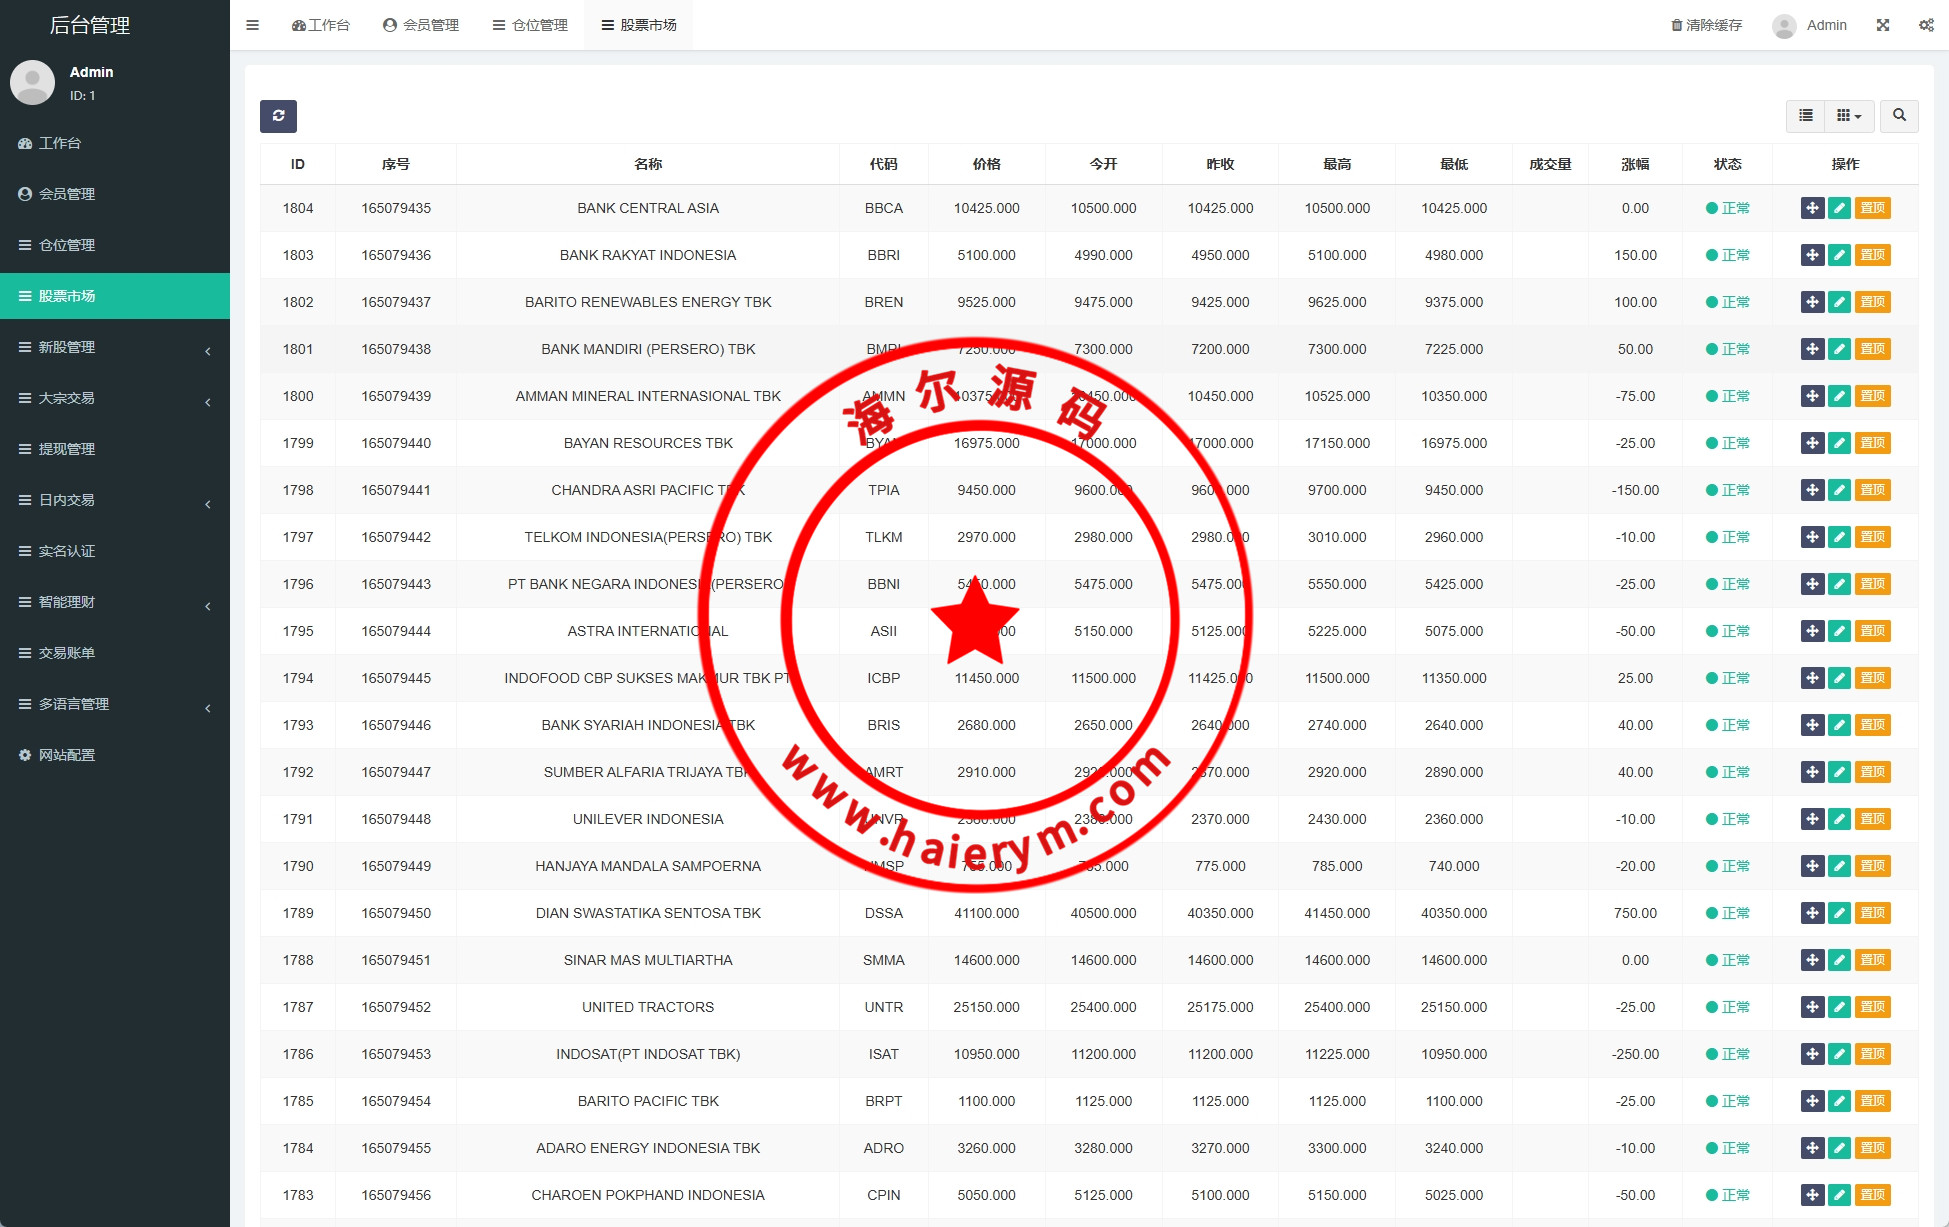
Task: Click 置顶 button for BANK MANDIRI row
Action: coord(1872,349)
